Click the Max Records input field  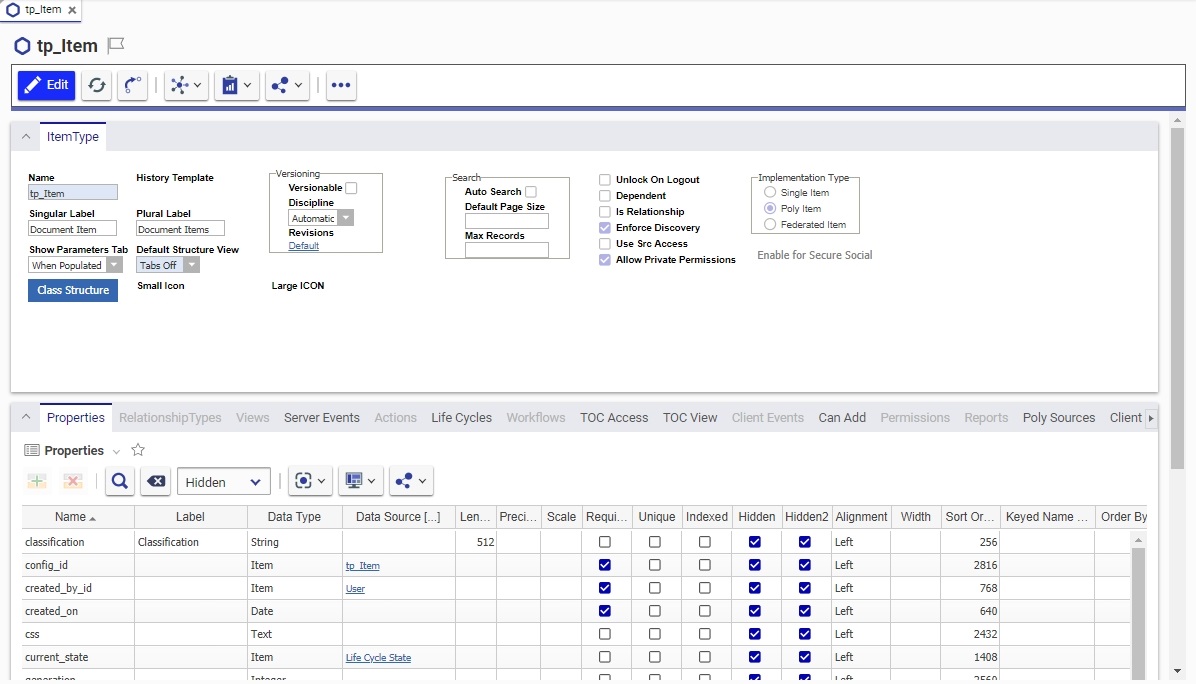point(506,250)
